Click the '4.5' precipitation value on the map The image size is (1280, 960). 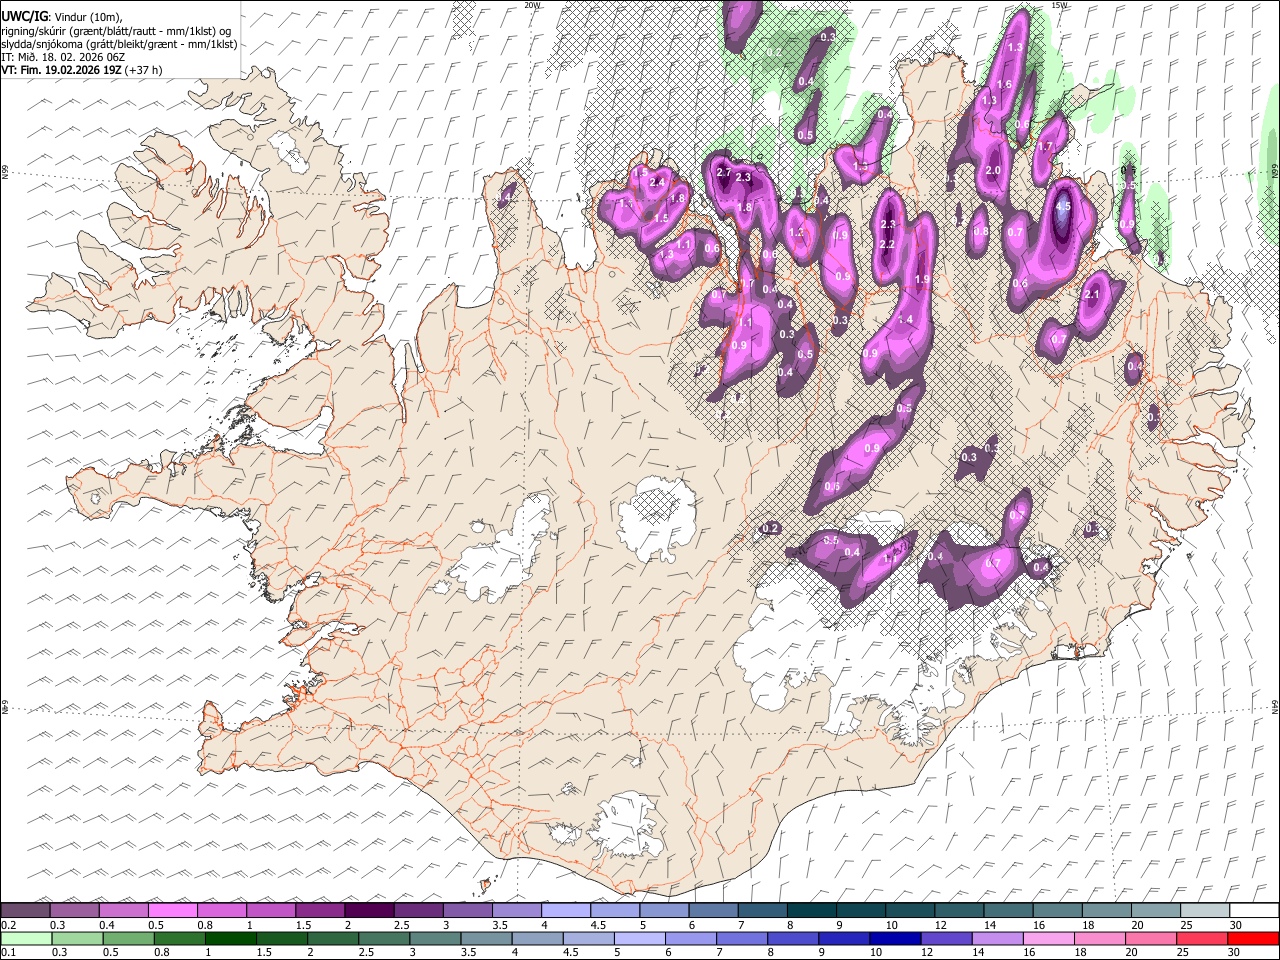[x=1063, y=207]
